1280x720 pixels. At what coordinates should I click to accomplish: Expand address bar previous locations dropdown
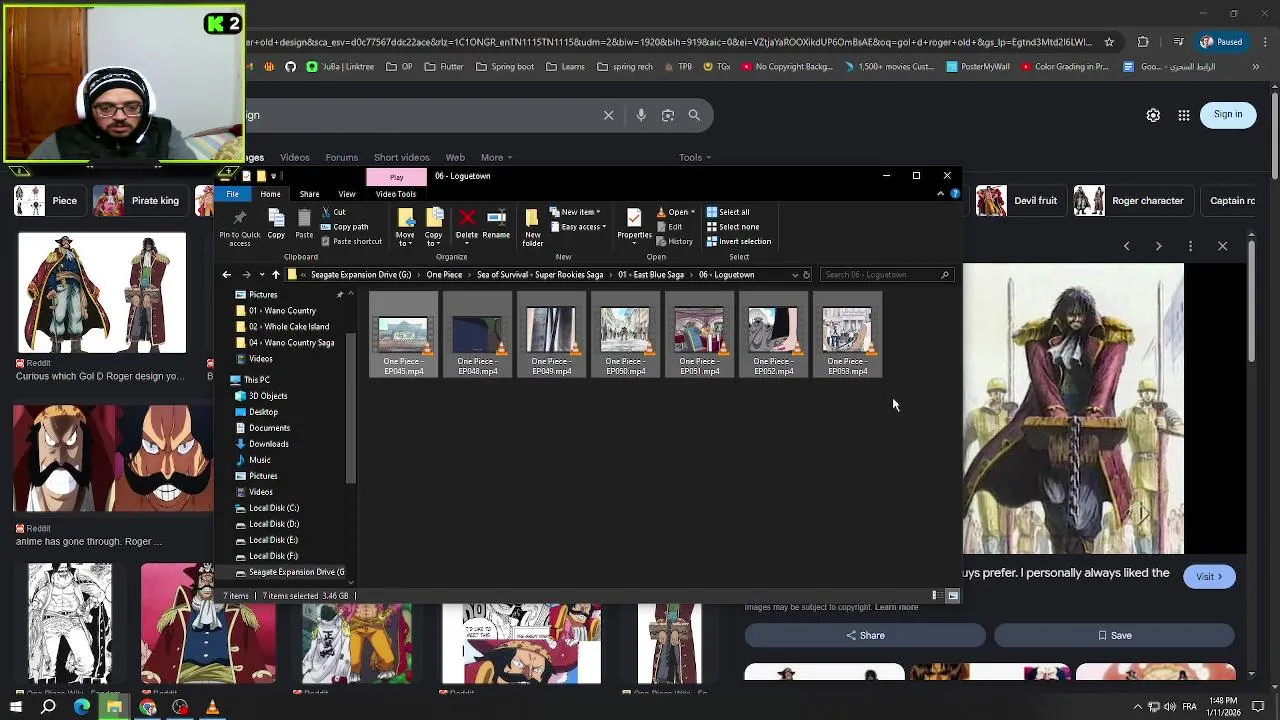(x=795, y=275)
